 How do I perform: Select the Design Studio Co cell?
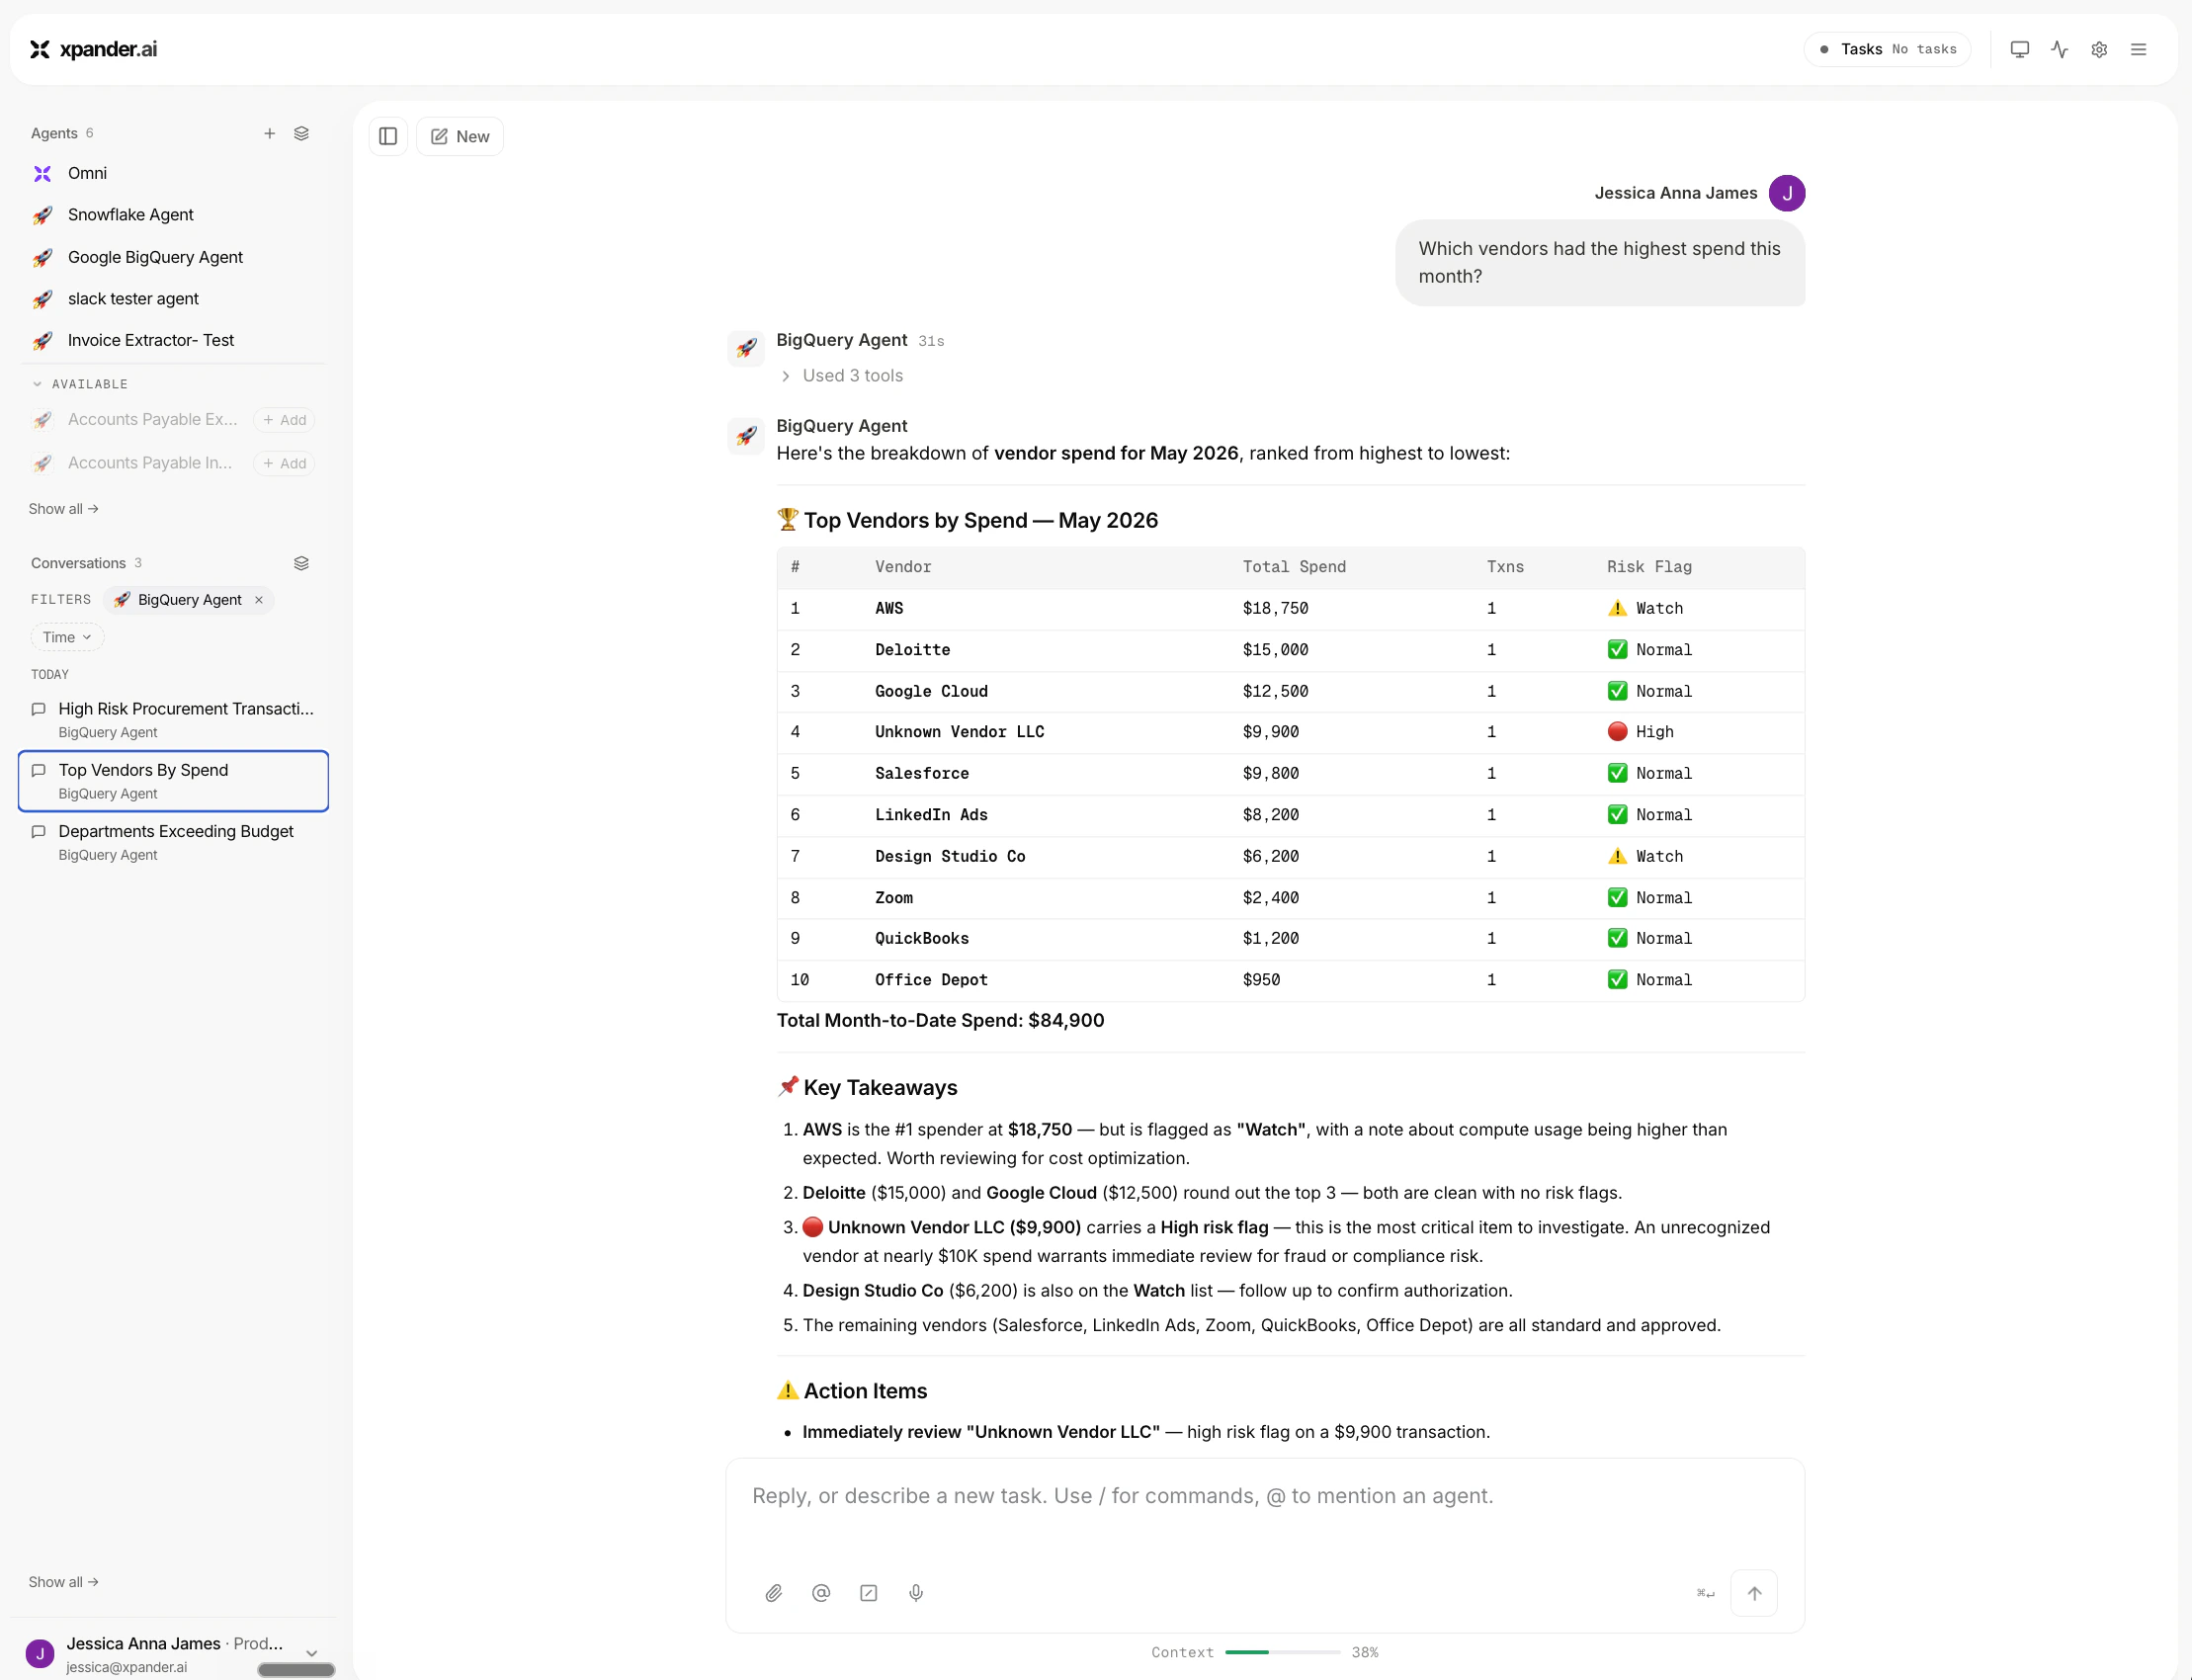click(x=950, y=856)
